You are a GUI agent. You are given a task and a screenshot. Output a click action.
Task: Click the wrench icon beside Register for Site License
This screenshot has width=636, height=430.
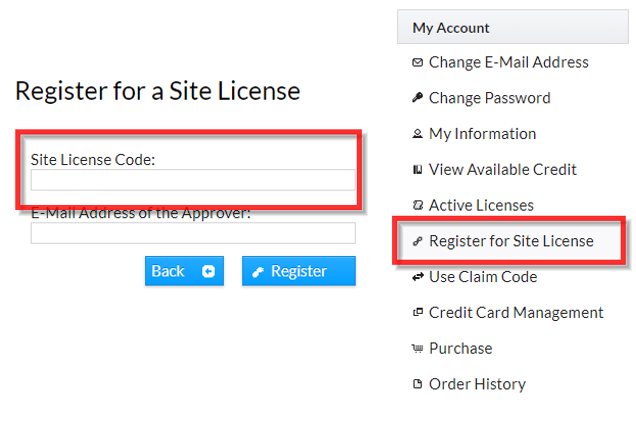pyautogui.click(x=417, y=241)
